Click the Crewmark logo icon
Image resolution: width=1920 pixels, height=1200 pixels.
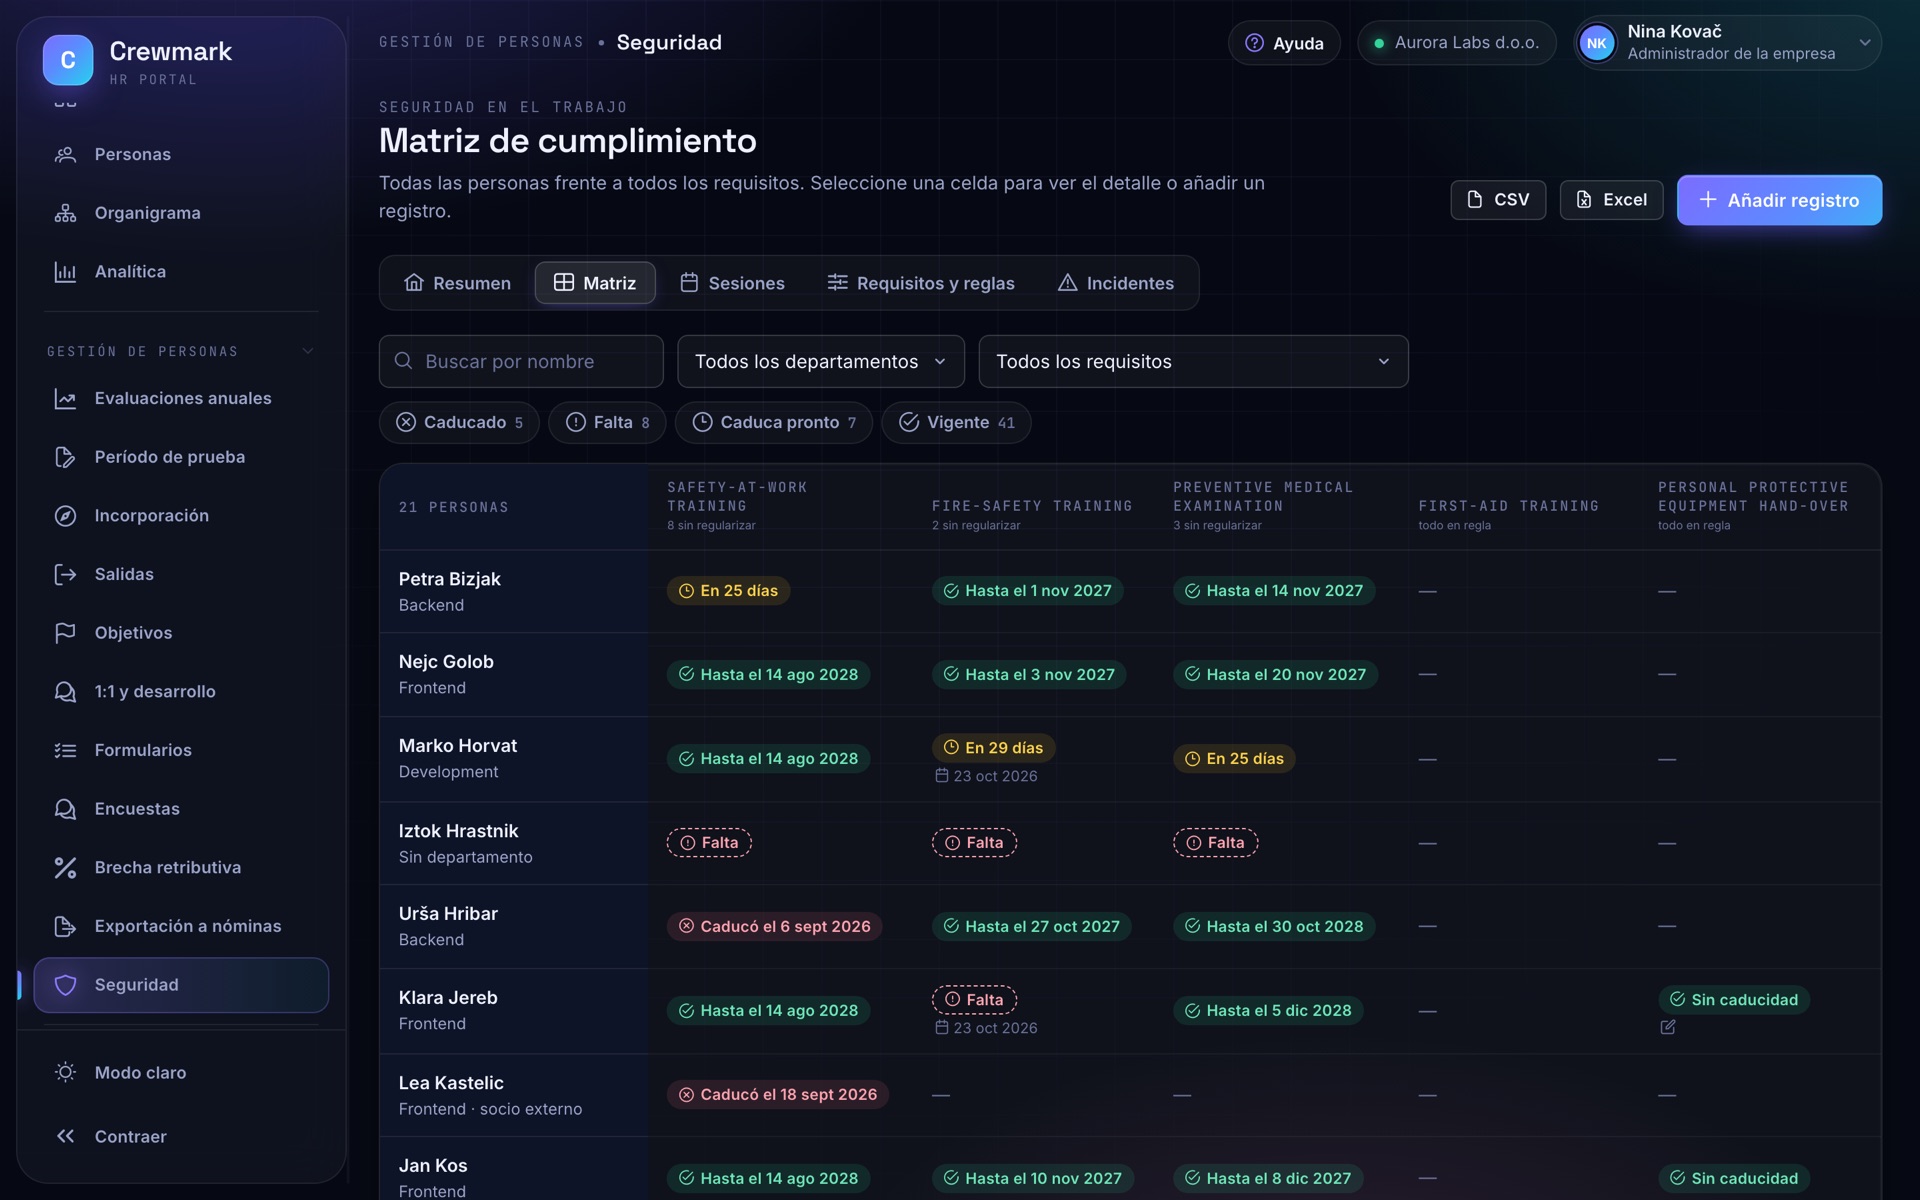click(x=68, y=60)
